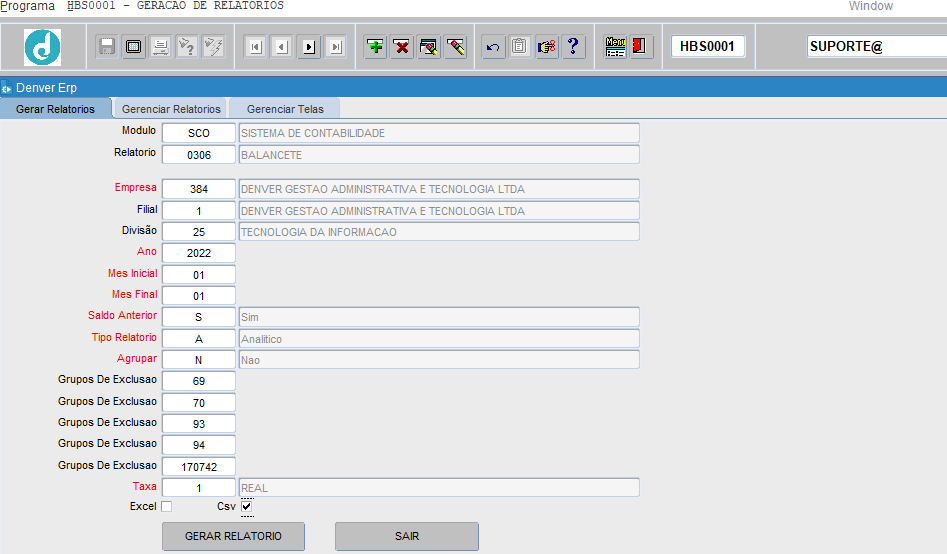This screenshot has height=554, width=947.
Task: Click Grupos De Exclusao field with 69
Action: pyautogui.click(x=199, y=381)
